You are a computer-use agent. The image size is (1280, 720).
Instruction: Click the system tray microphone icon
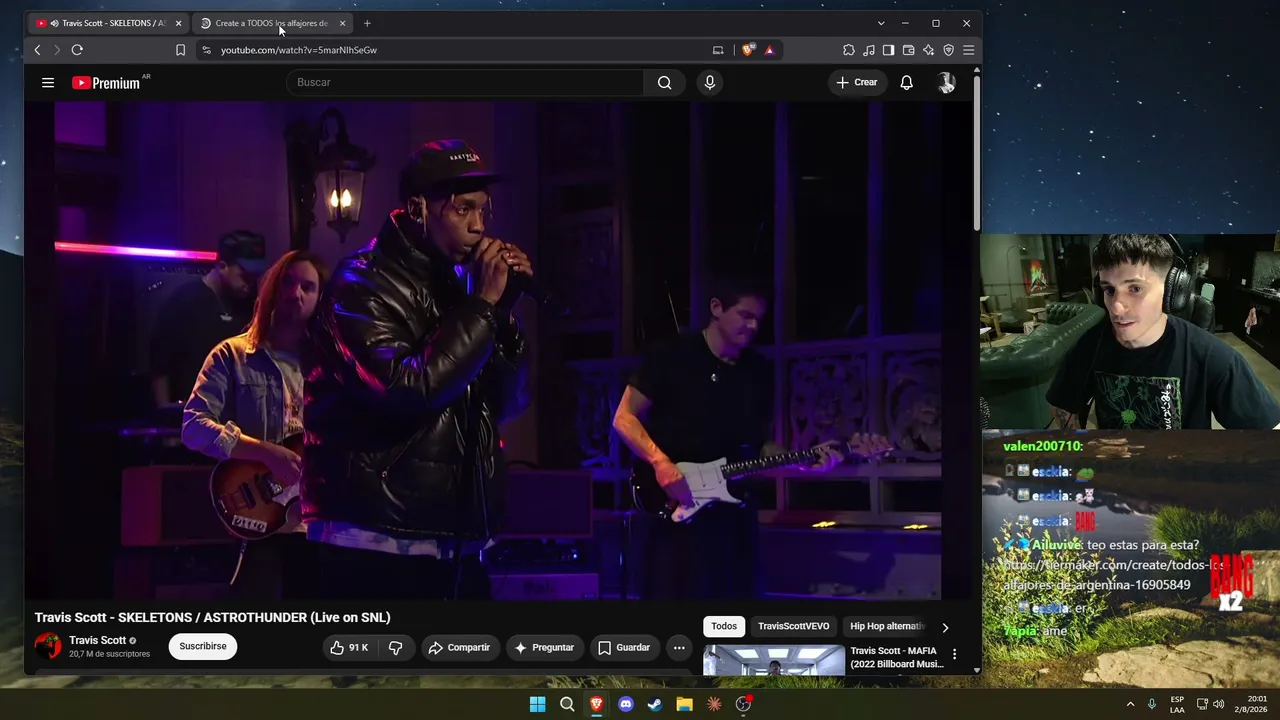click(x=1152, y=704)
